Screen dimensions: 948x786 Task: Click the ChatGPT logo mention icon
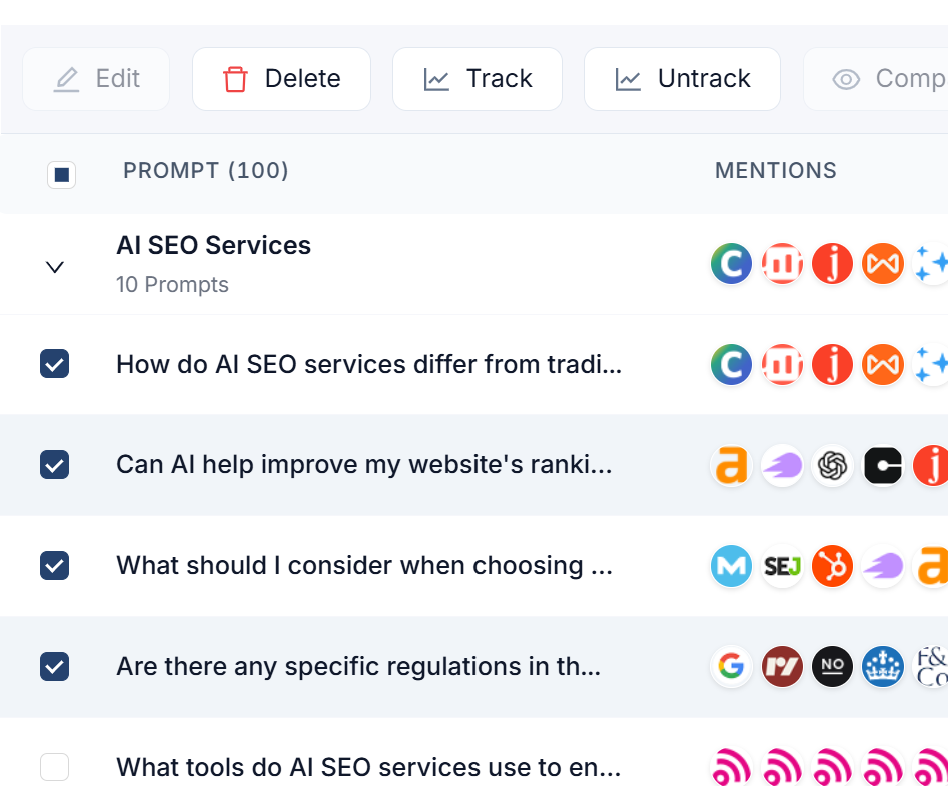pos(832,465)
